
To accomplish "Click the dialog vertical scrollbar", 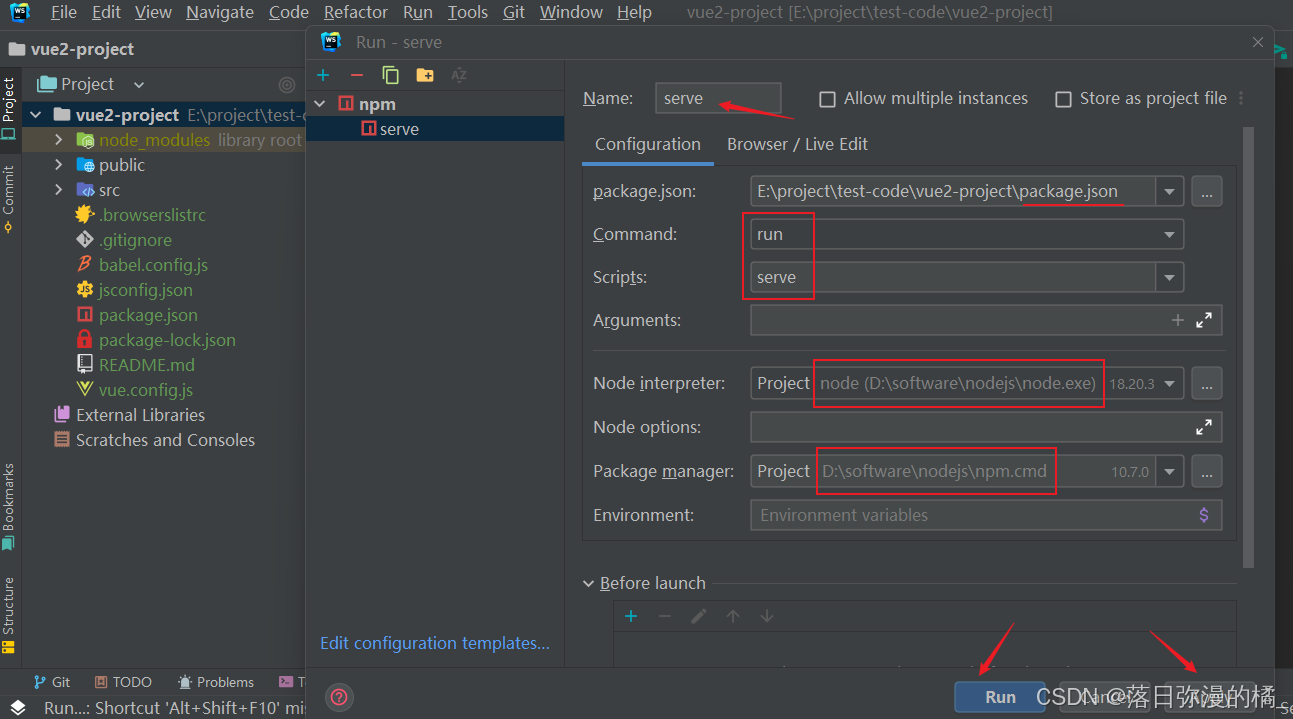I will tap(1248, 347).
